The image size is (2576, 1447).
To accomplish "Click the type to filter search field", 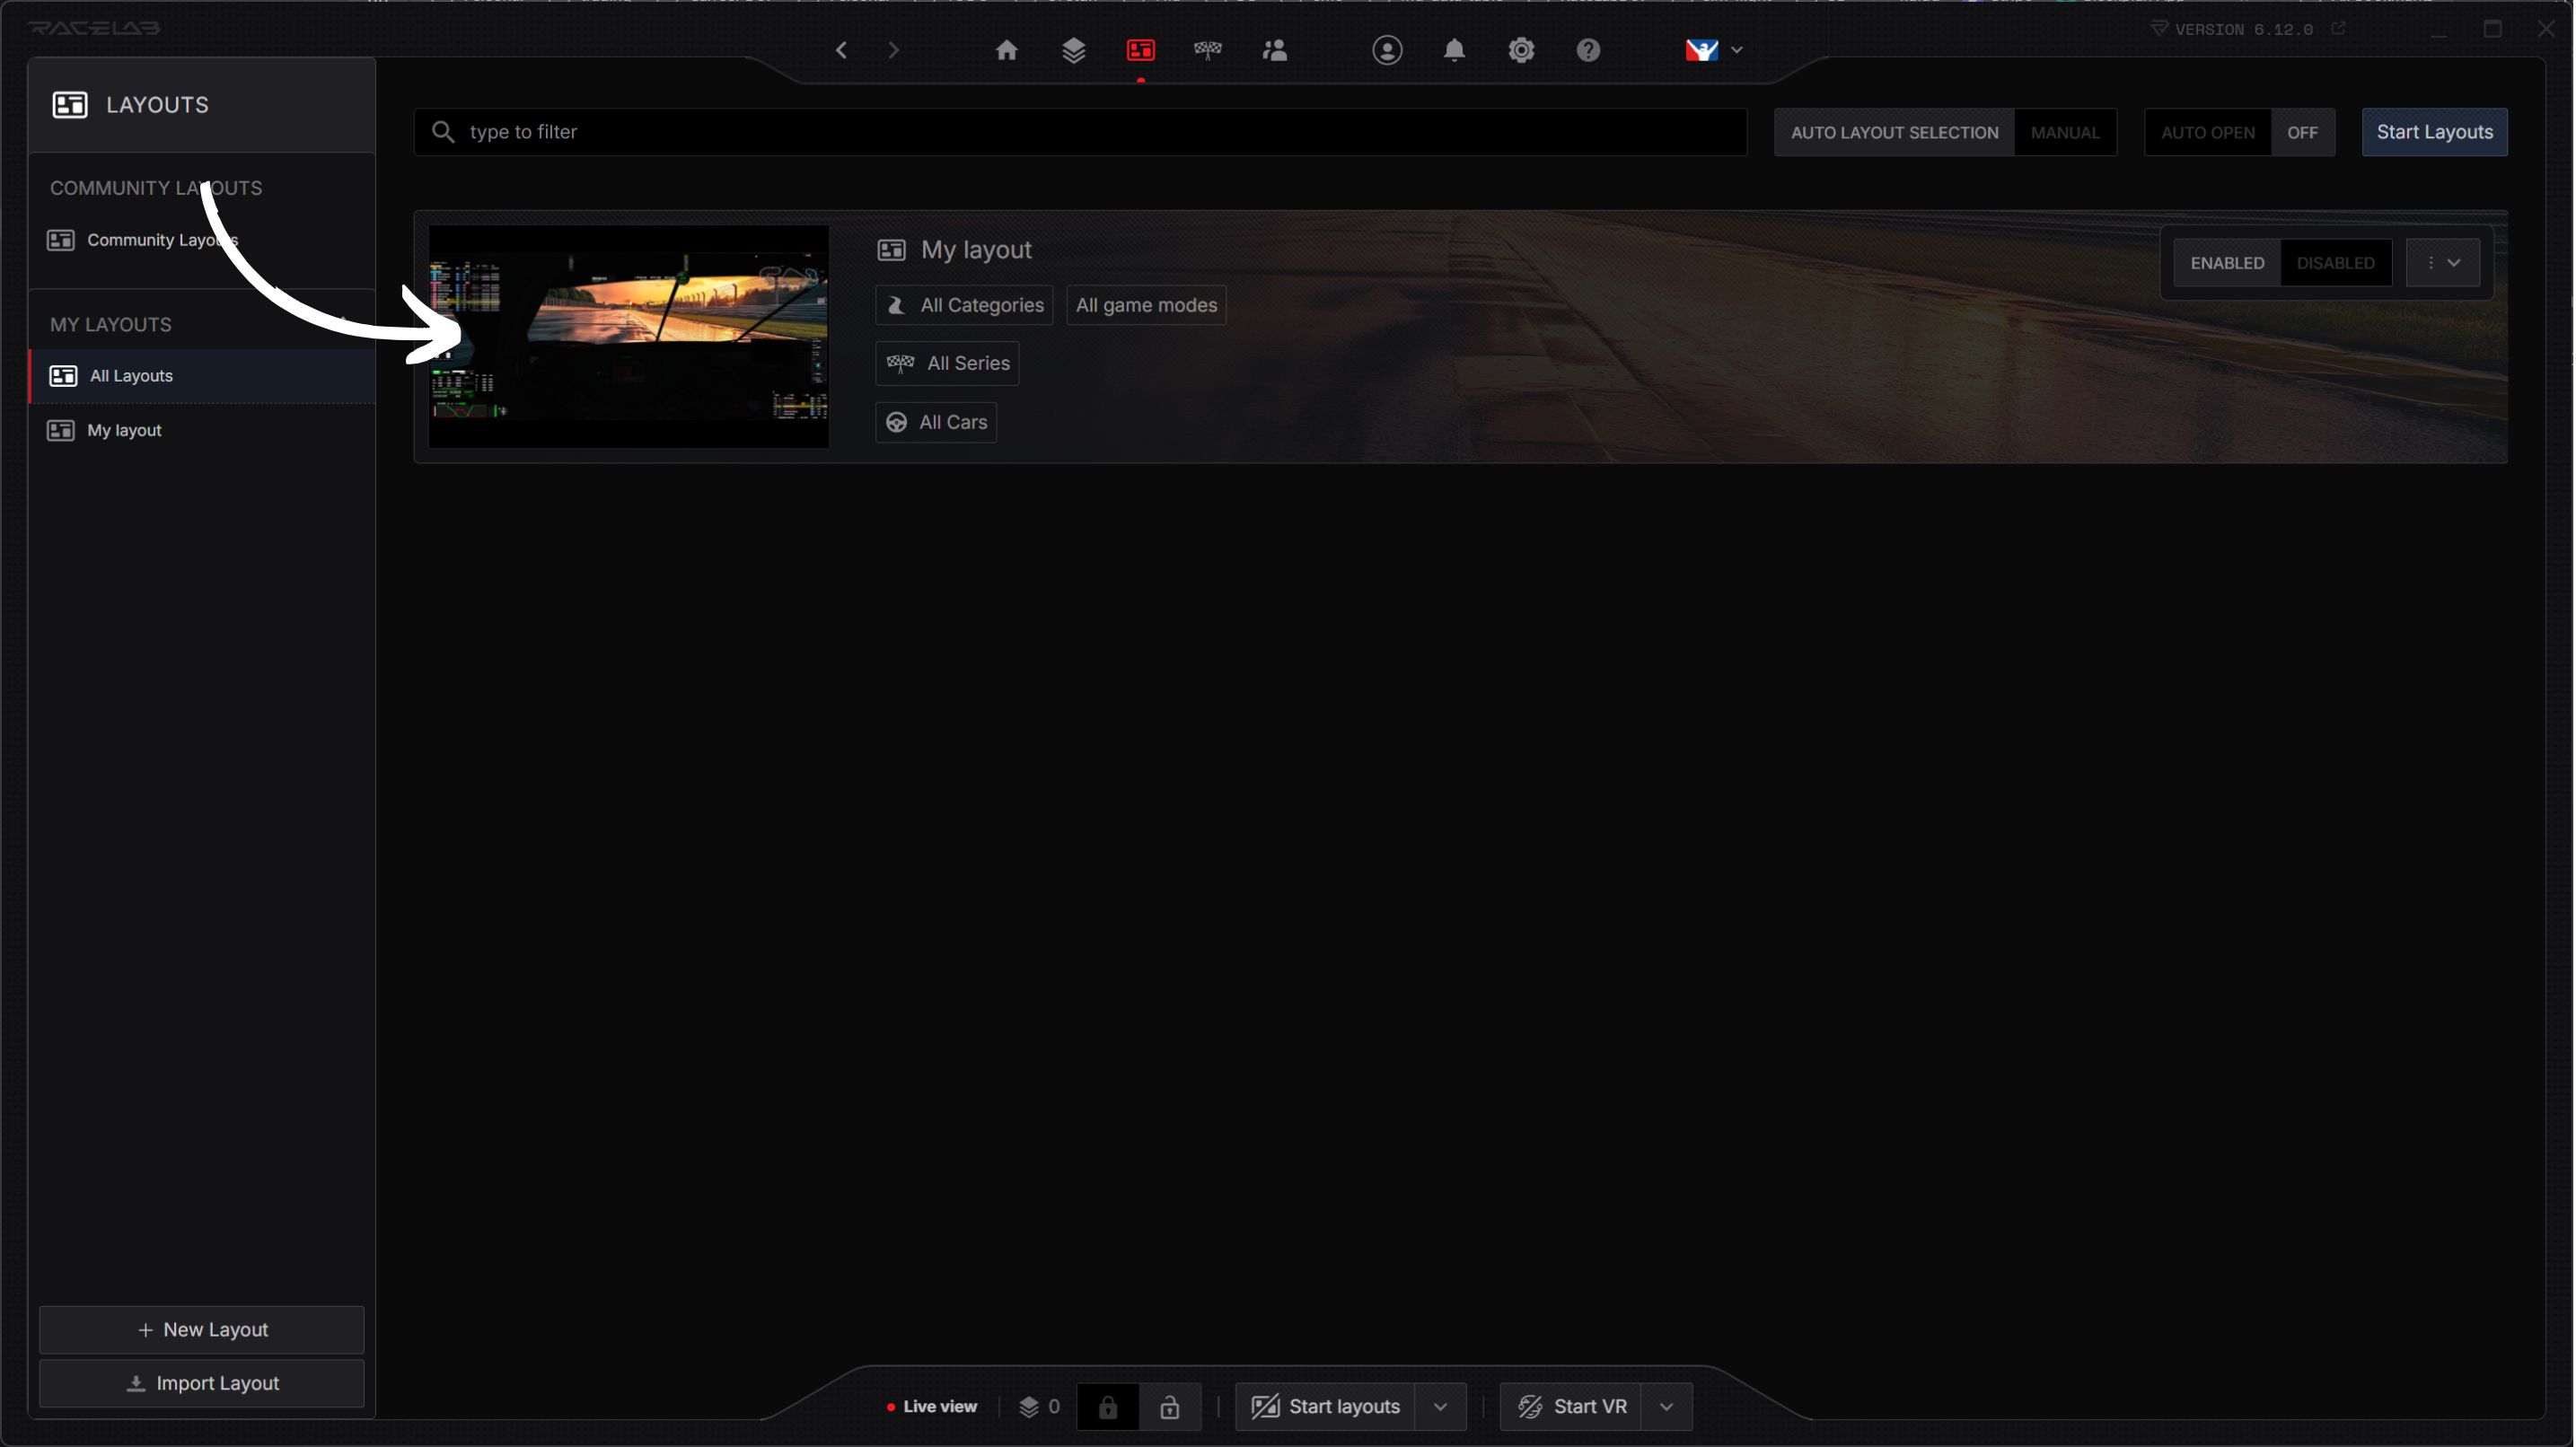I will (x=1080, y=132).
